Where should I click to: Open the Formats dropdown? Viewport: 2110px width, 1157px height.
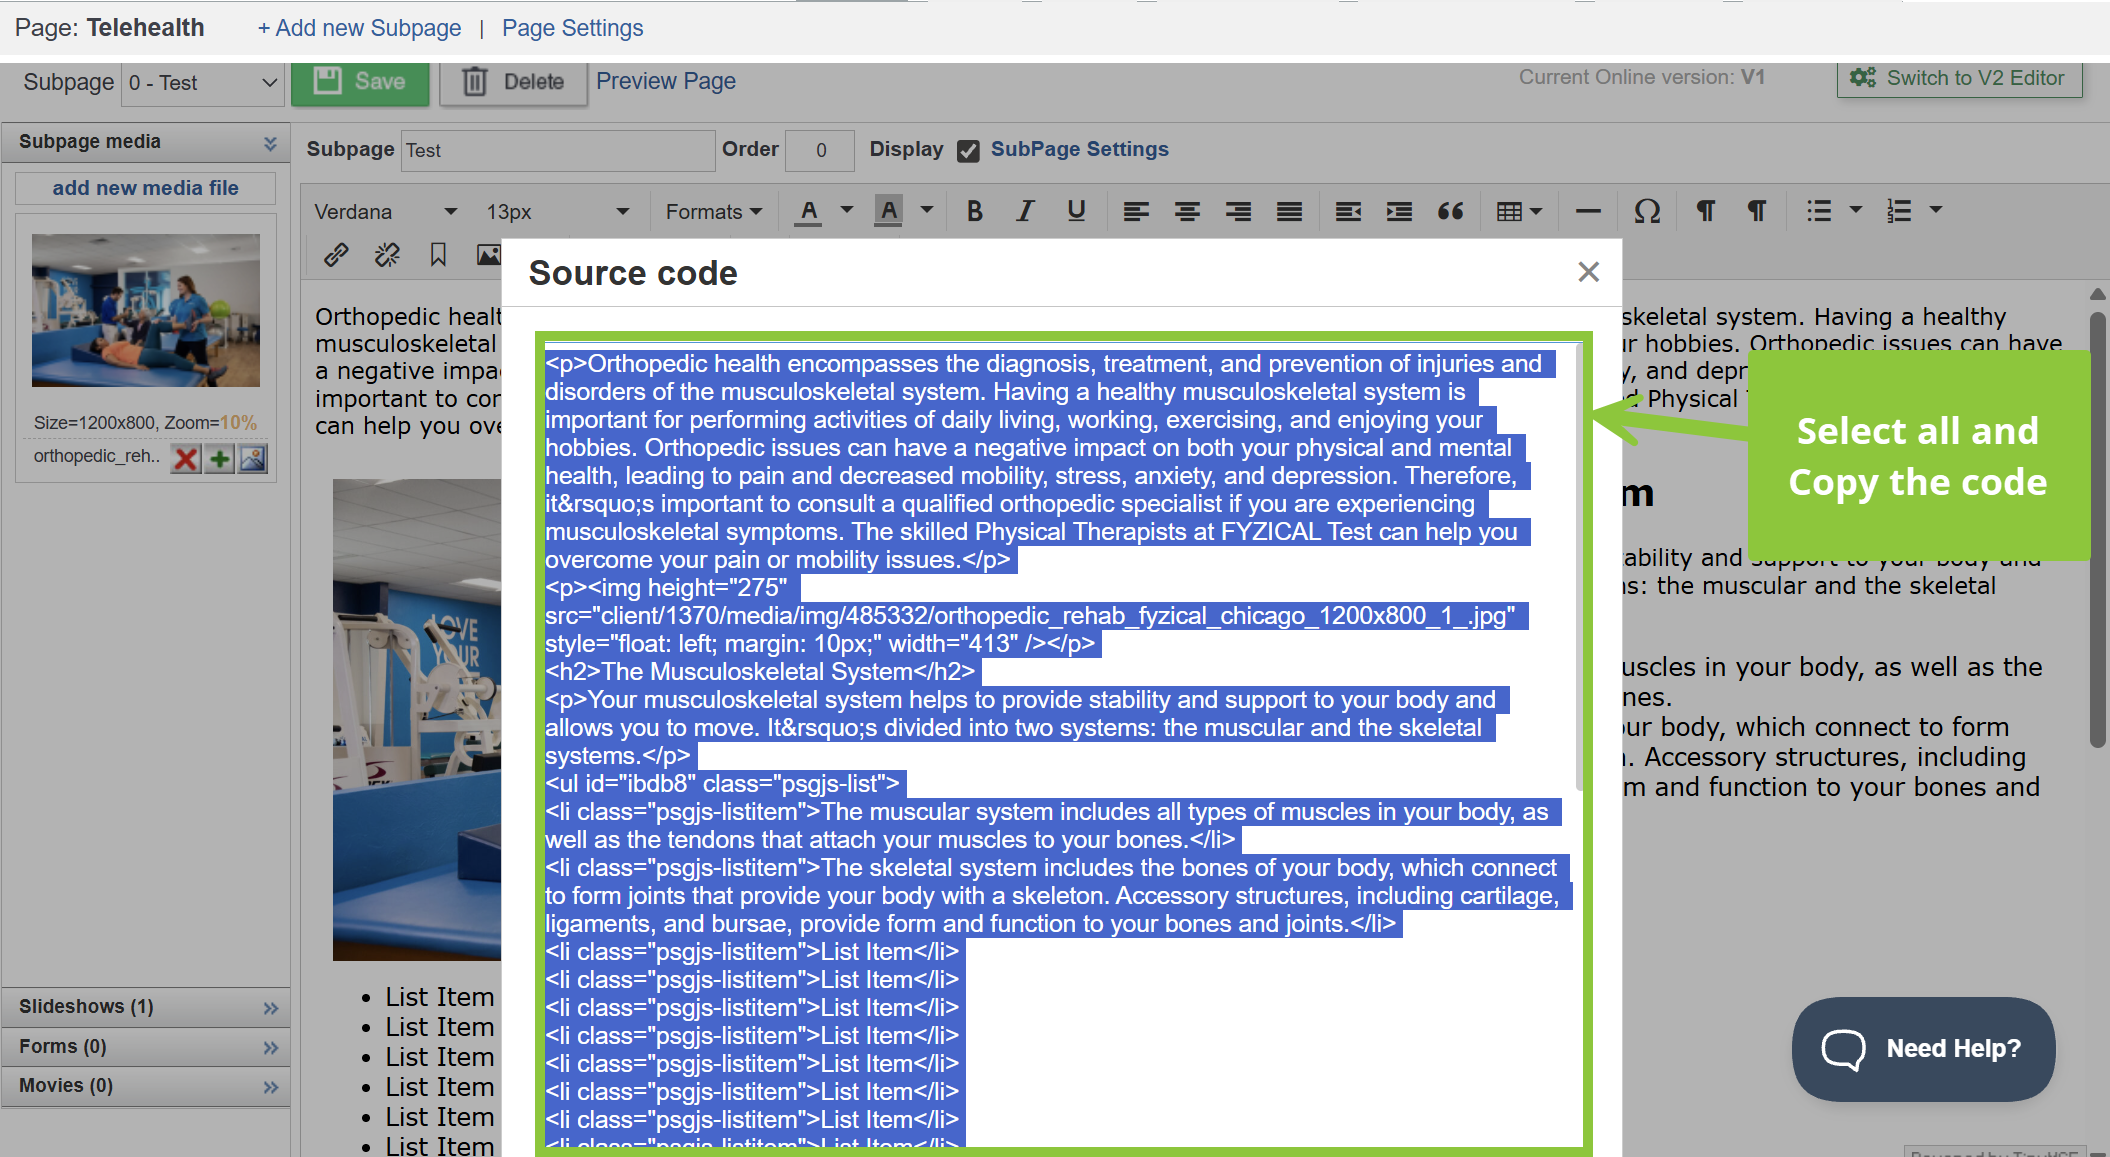[x=714, y=211]
